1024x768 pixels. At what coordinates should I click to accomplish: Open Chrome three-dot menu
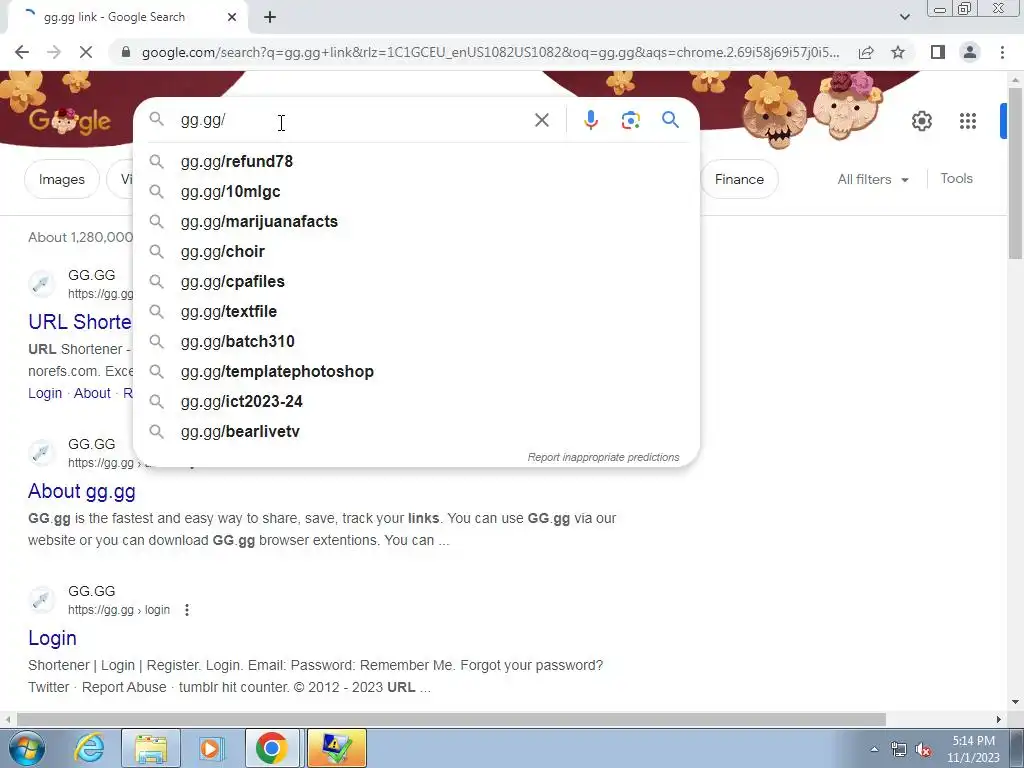1002,52
